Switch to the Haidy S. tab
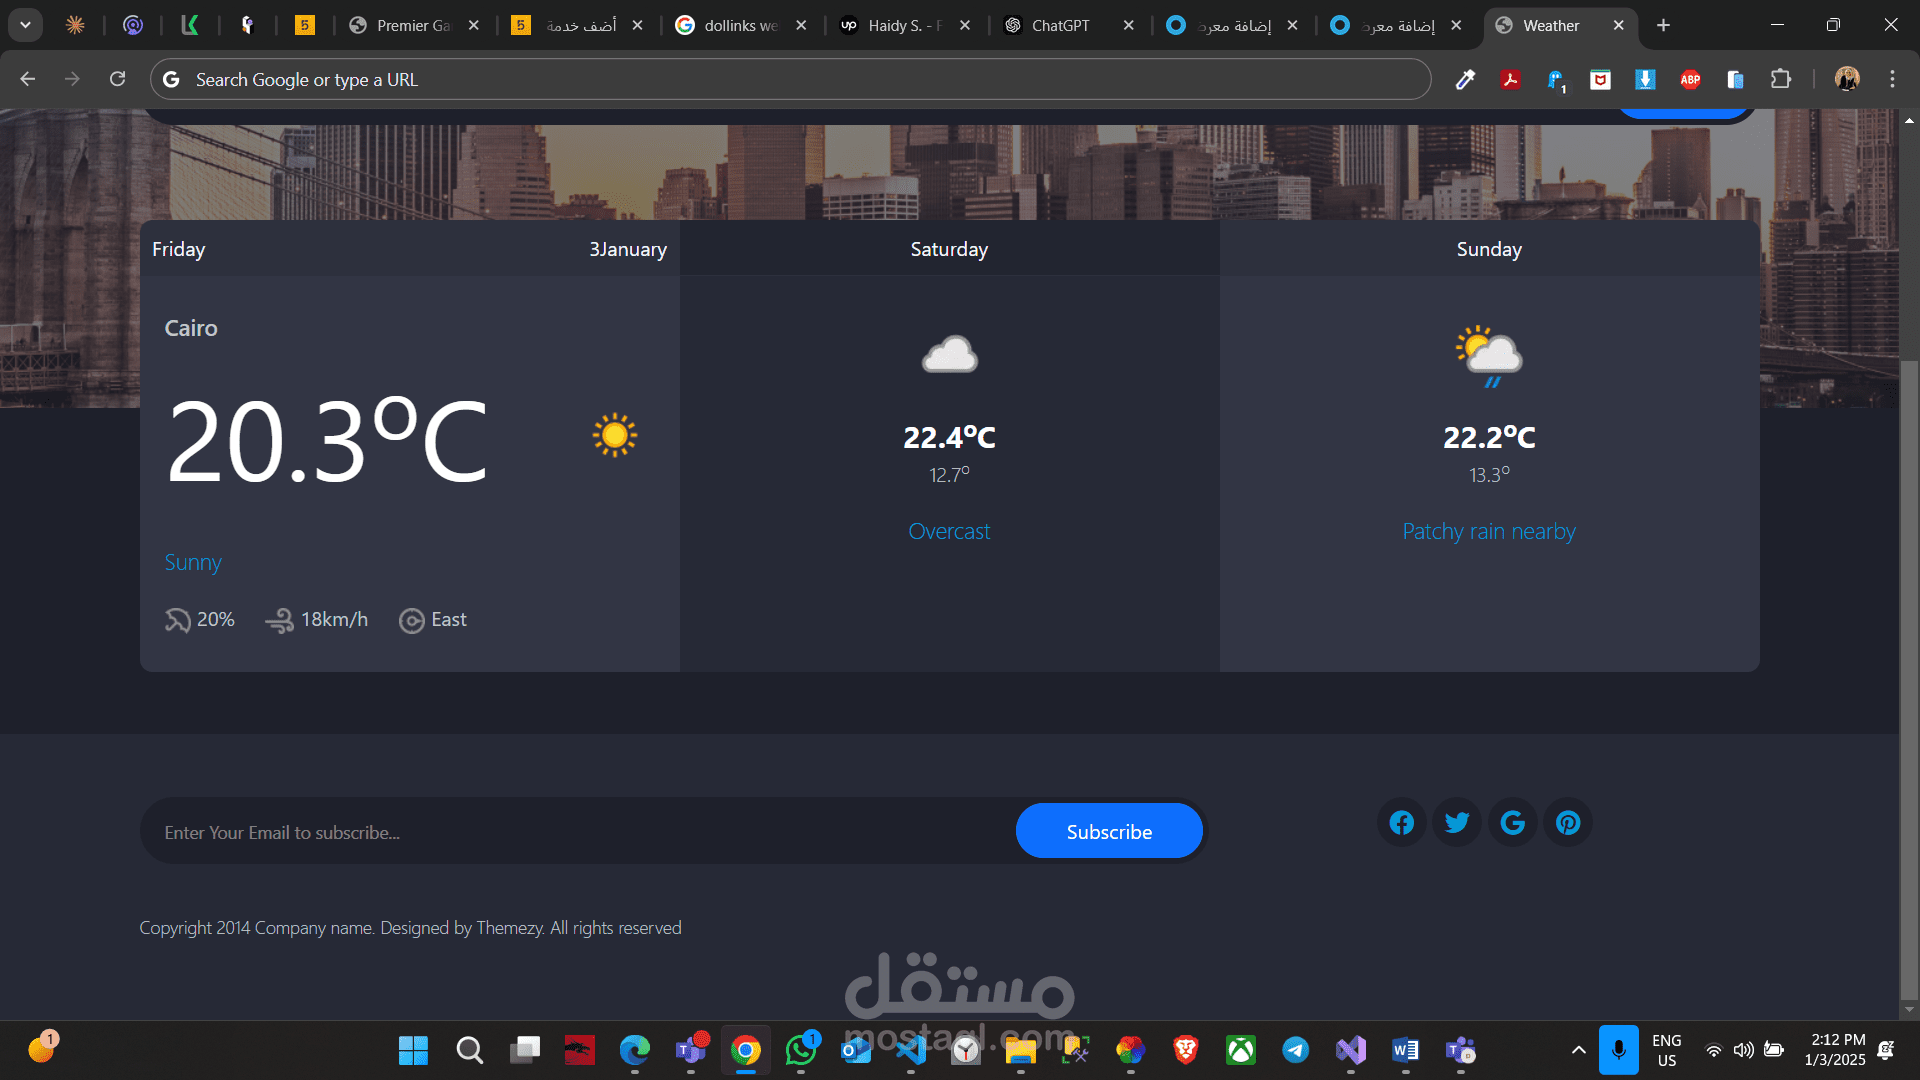The height and width of the screenshot is (1080, 1920). (904, 25)
